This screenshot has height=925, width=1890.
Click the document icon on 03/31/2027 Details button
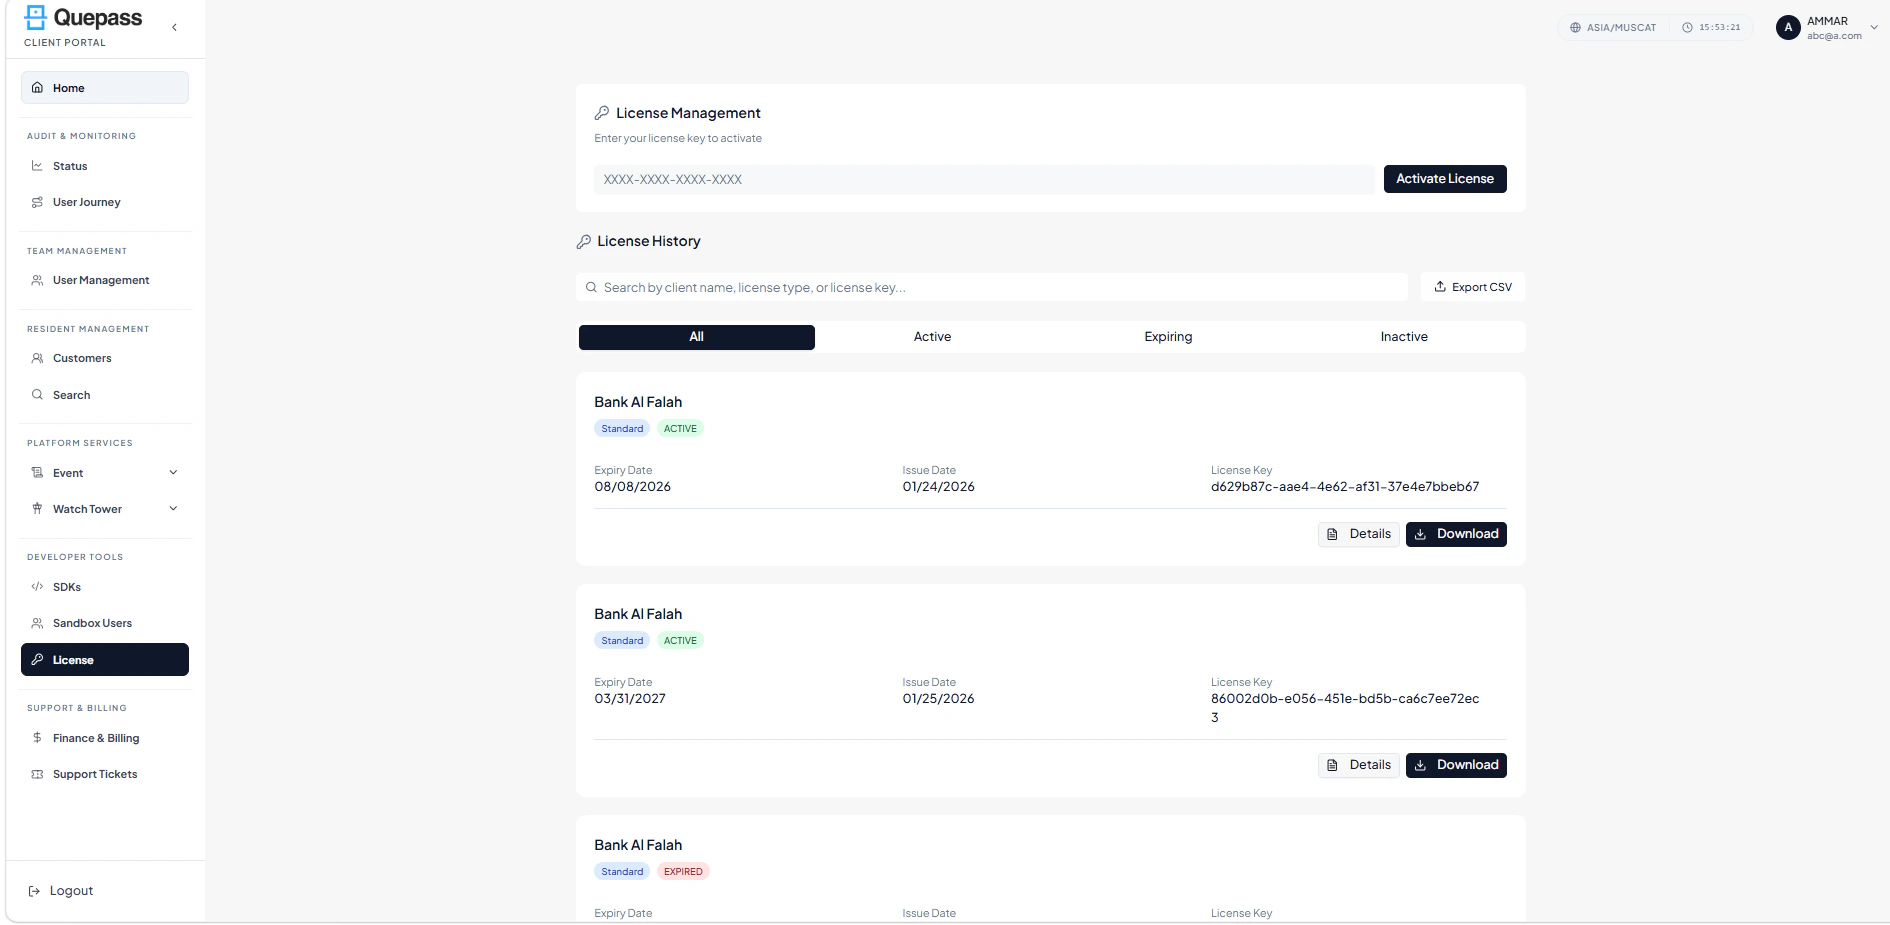tap(1332, 765)
